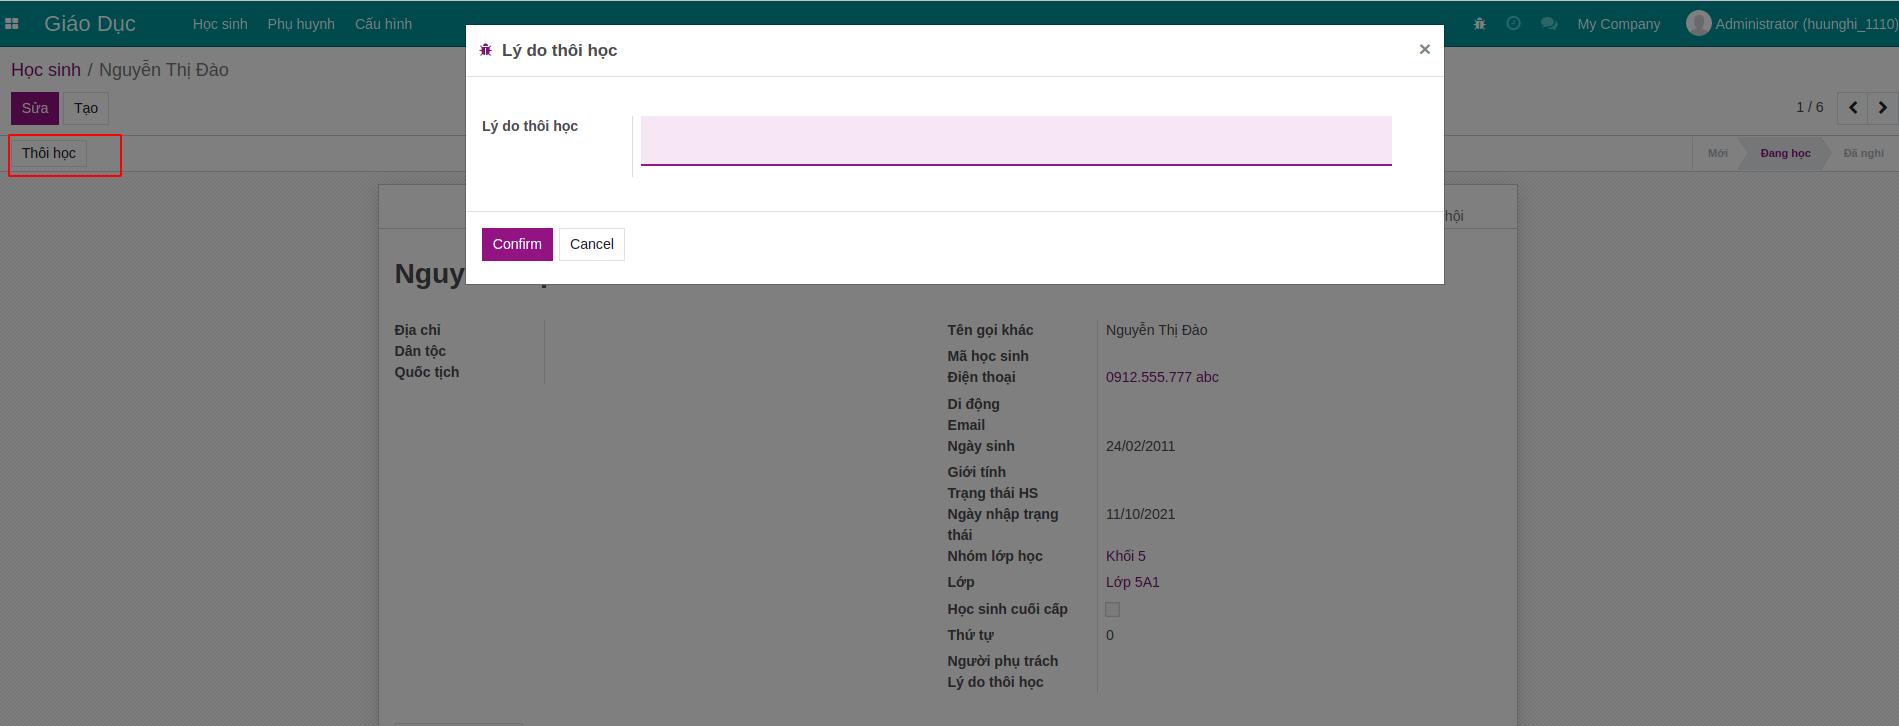Go to the next student record

point(1882,108)
